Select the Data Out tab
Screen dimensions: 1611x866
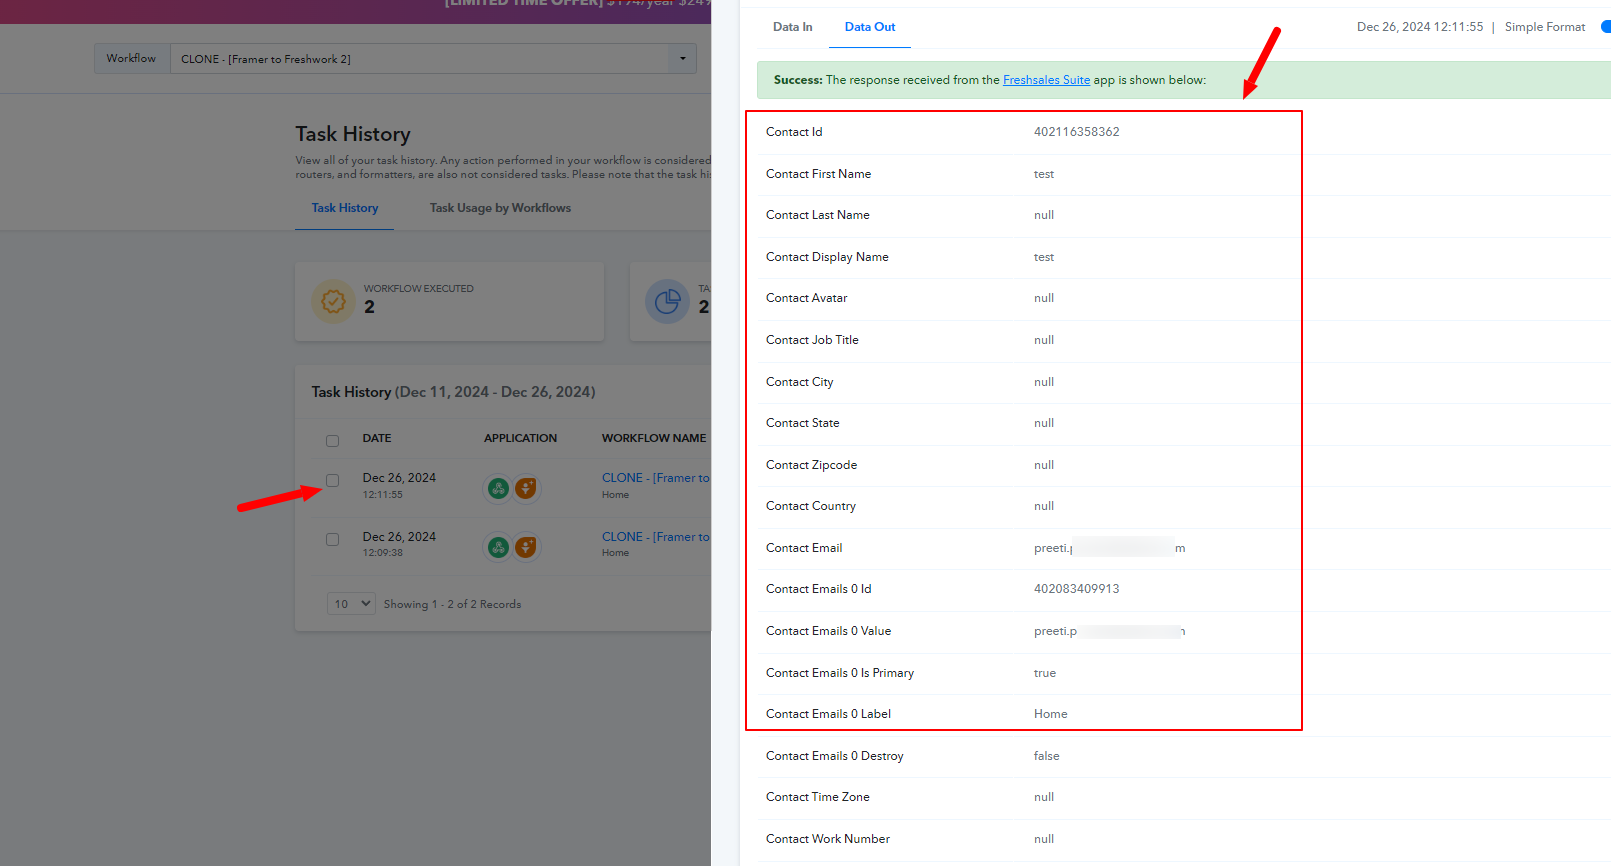(870, 27)
